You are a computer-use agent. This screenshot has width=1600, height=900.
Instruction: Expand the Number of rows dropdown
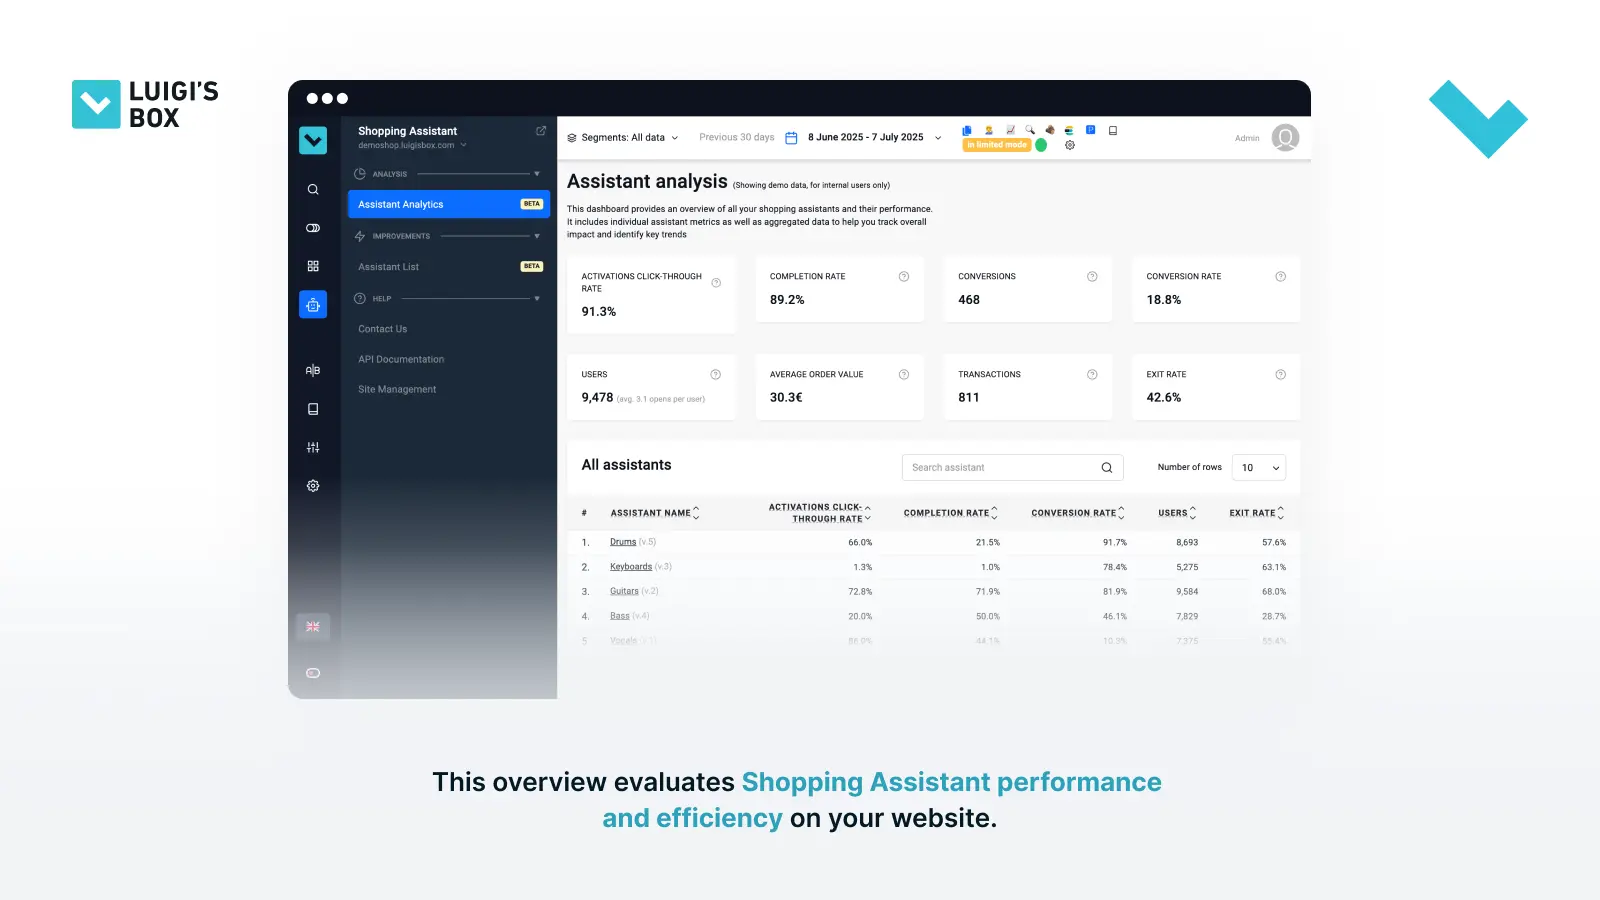coord(1259,468)
